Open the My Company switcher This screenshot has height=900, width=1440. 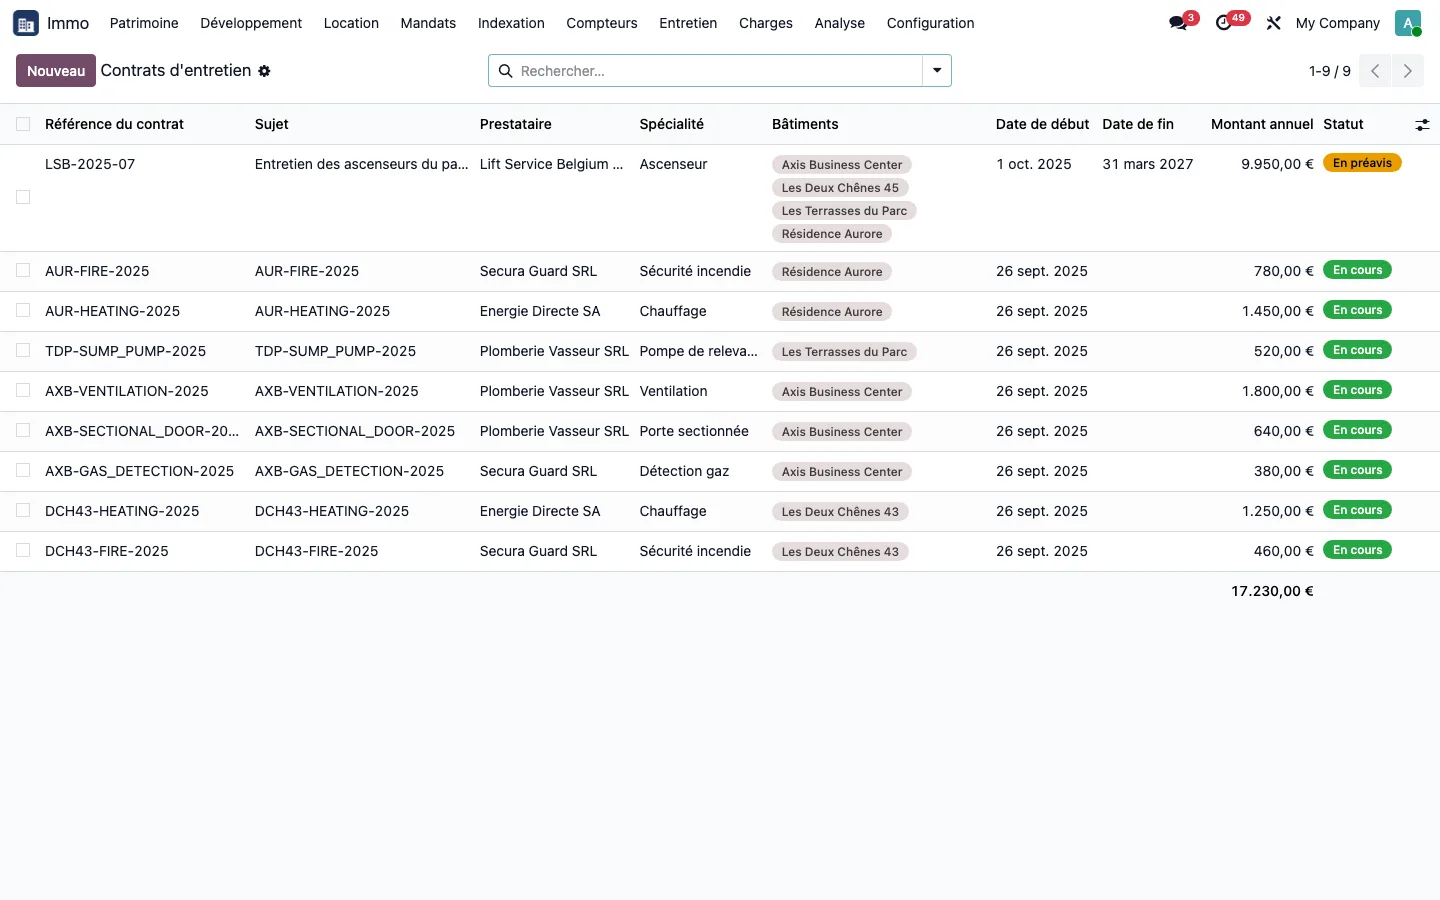[x=1337, y=23]
